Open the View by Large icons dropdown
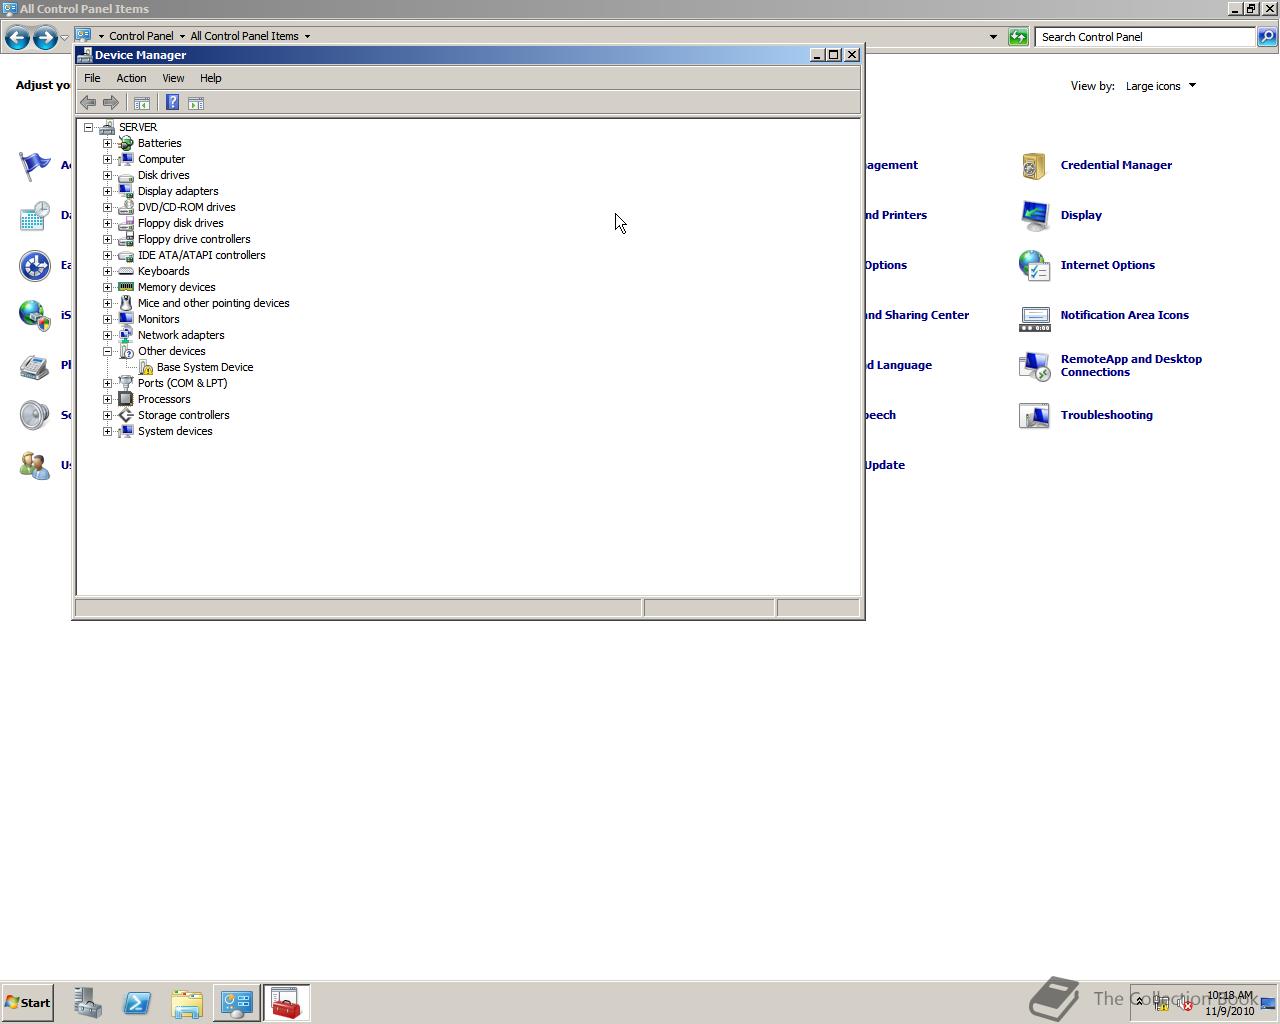This screenshot has width=1280, height=1024. click(x=1161, y=86)
